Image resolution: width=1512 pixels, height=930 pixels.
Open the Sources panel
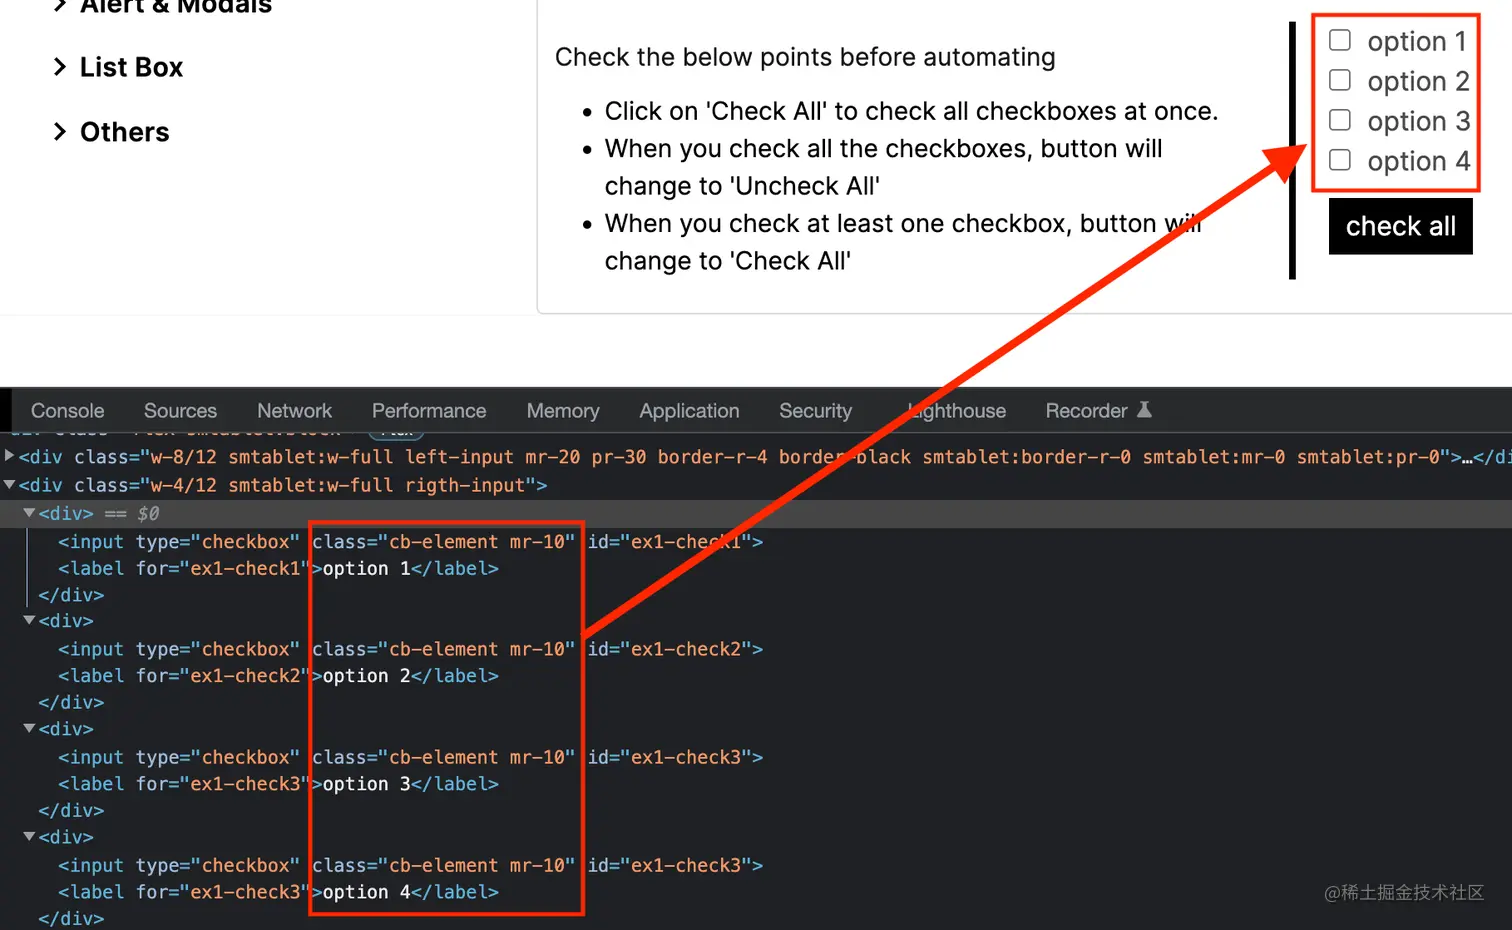pos(180,411)
